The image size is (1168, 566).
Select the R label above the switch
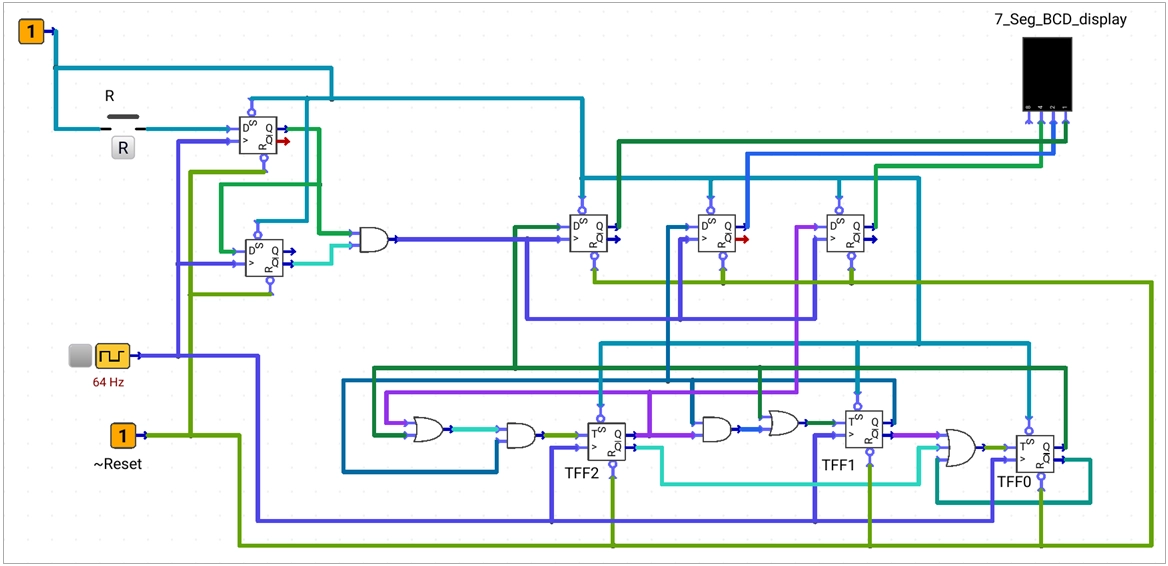(110, 97)
